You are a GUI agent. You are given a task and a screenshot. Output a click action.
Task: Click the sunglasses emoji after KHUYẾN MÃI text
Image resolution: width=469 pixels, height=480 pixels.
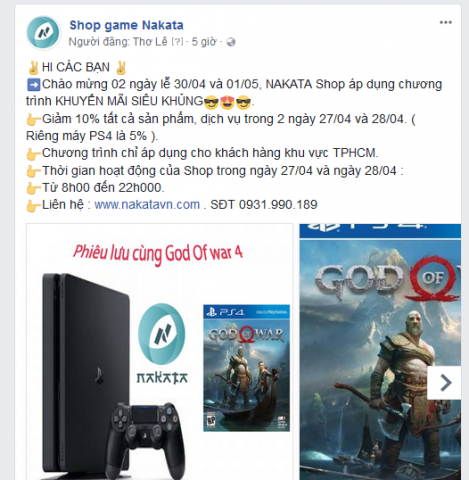(211, 102)
